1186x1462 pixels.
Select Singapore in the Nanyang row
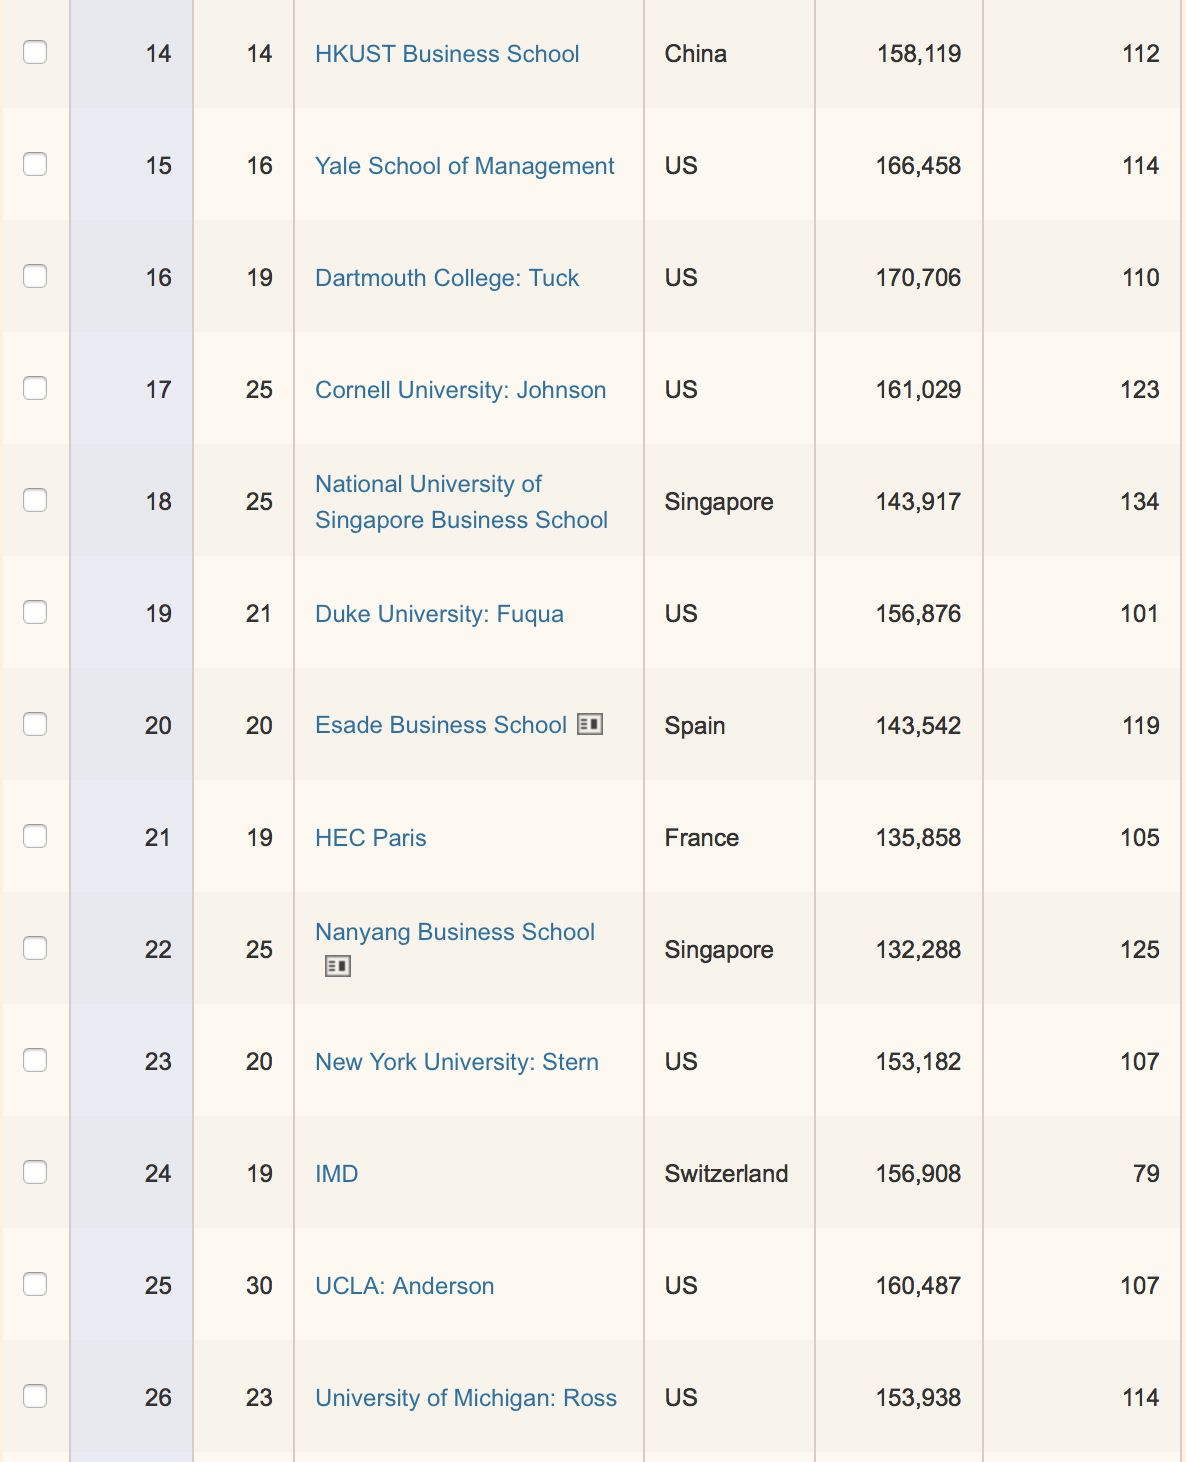click(x=719, y=950)
